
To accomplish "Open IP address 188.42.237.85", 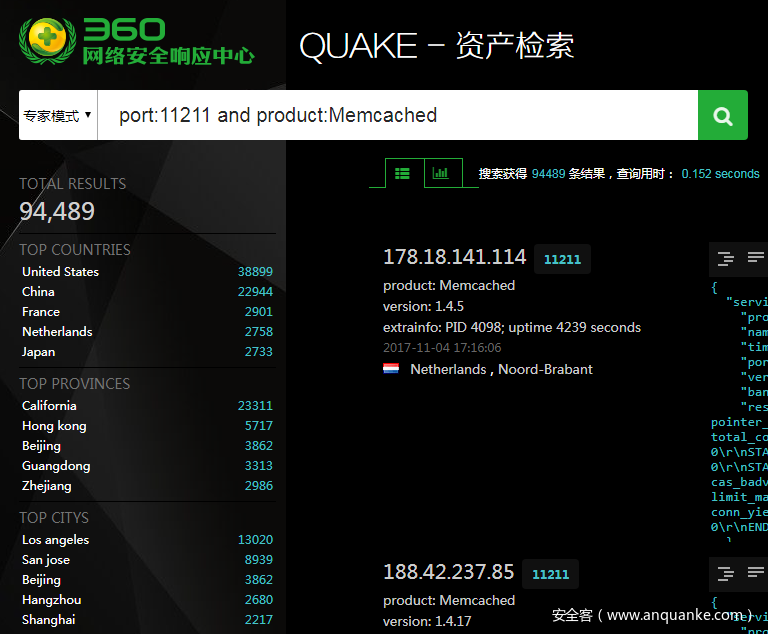I will 449,572.
